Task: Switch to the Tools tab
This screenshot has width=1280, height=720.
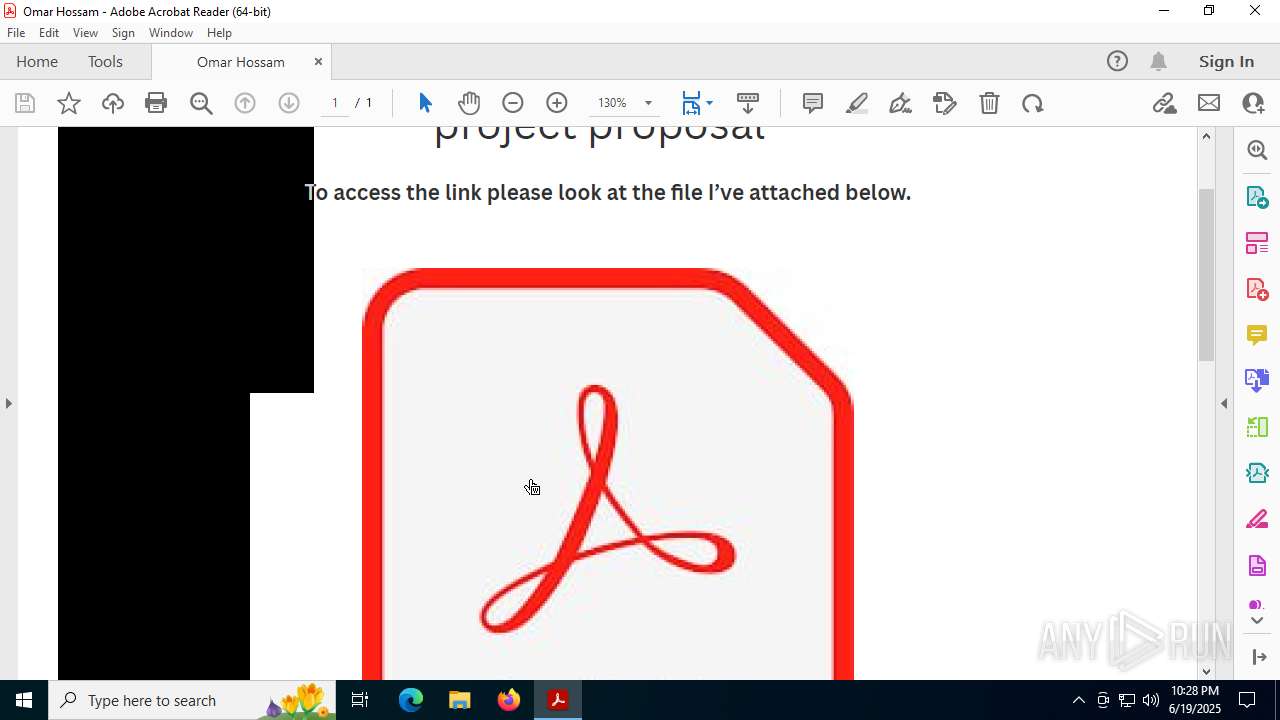Action: [105, 62]
